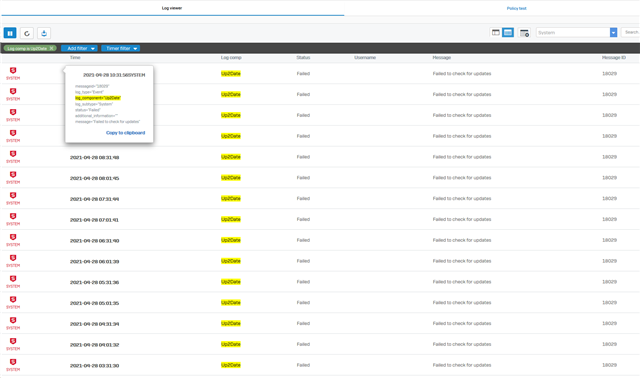640x378 pixels.
Task: Expand the System log module dropdown arrow
Action: (x=613, y=33)
